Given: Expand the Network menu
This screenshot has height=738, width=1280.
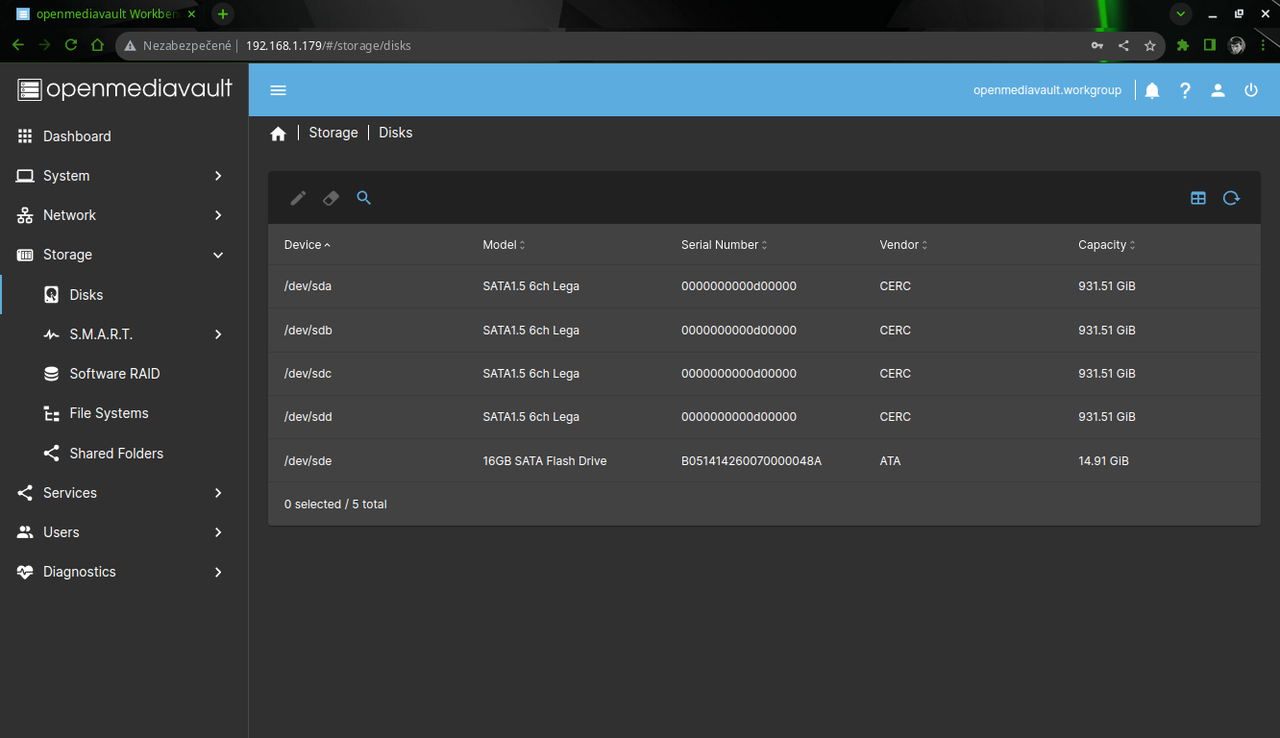Looking at the screenshot, I should point(124,215).
